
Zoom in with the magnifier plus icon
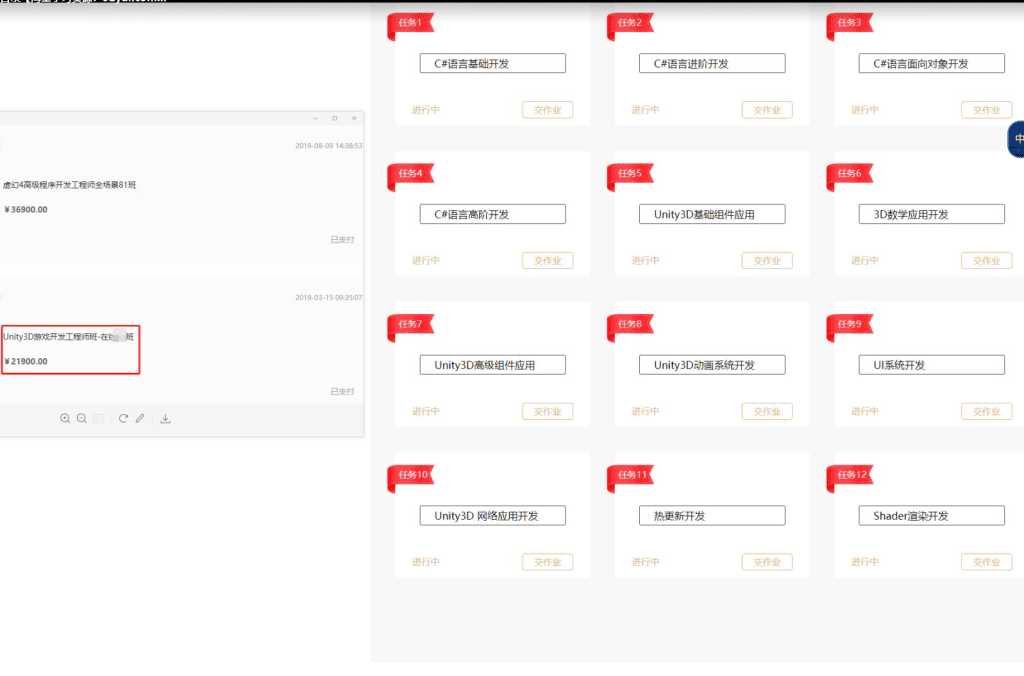pyautogui.click(x=65, y=419)
